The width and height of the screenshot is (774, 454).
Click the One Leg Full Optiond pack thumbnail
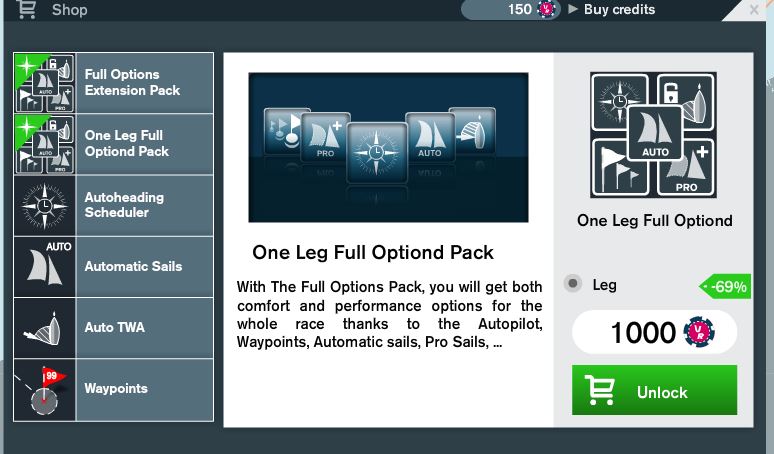tap(653, 135)
